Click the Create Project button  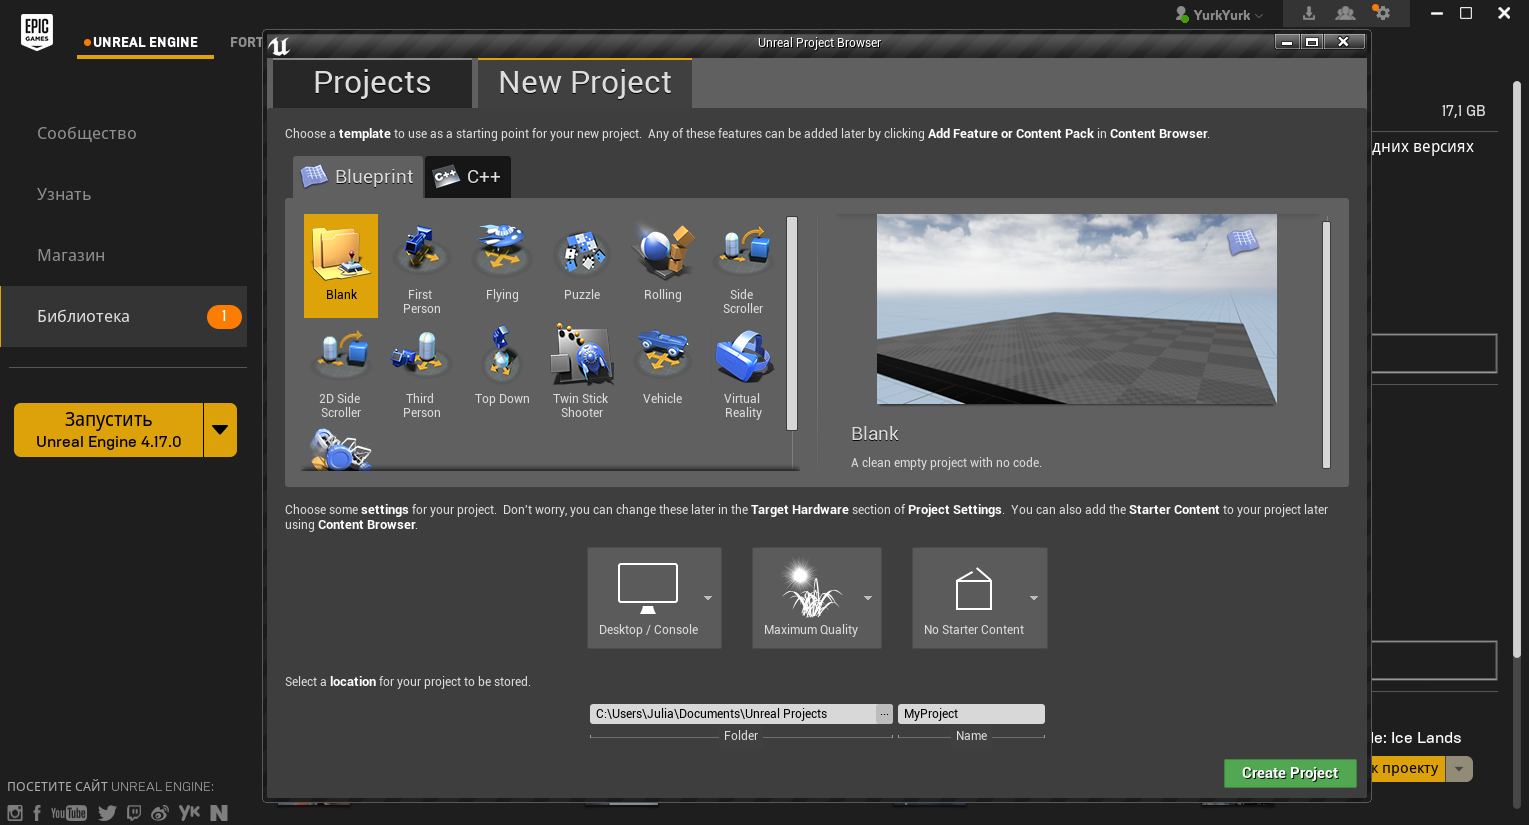tap(1290, 773)
